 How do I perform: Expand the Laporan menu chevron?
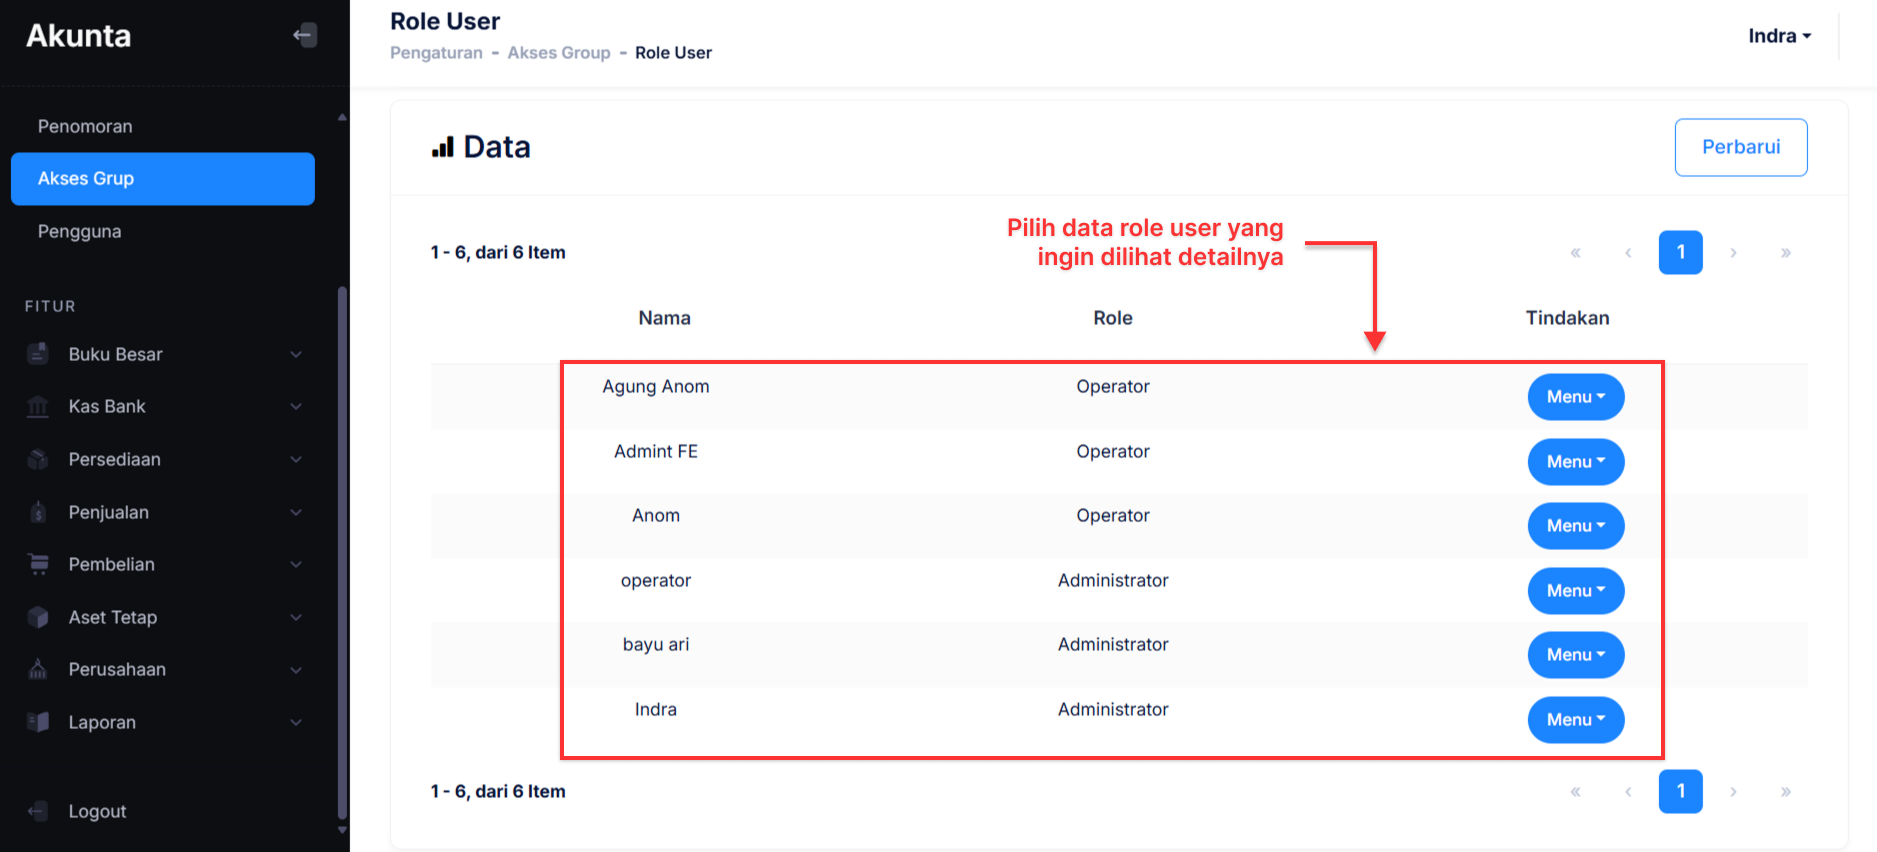click(296, 722)
